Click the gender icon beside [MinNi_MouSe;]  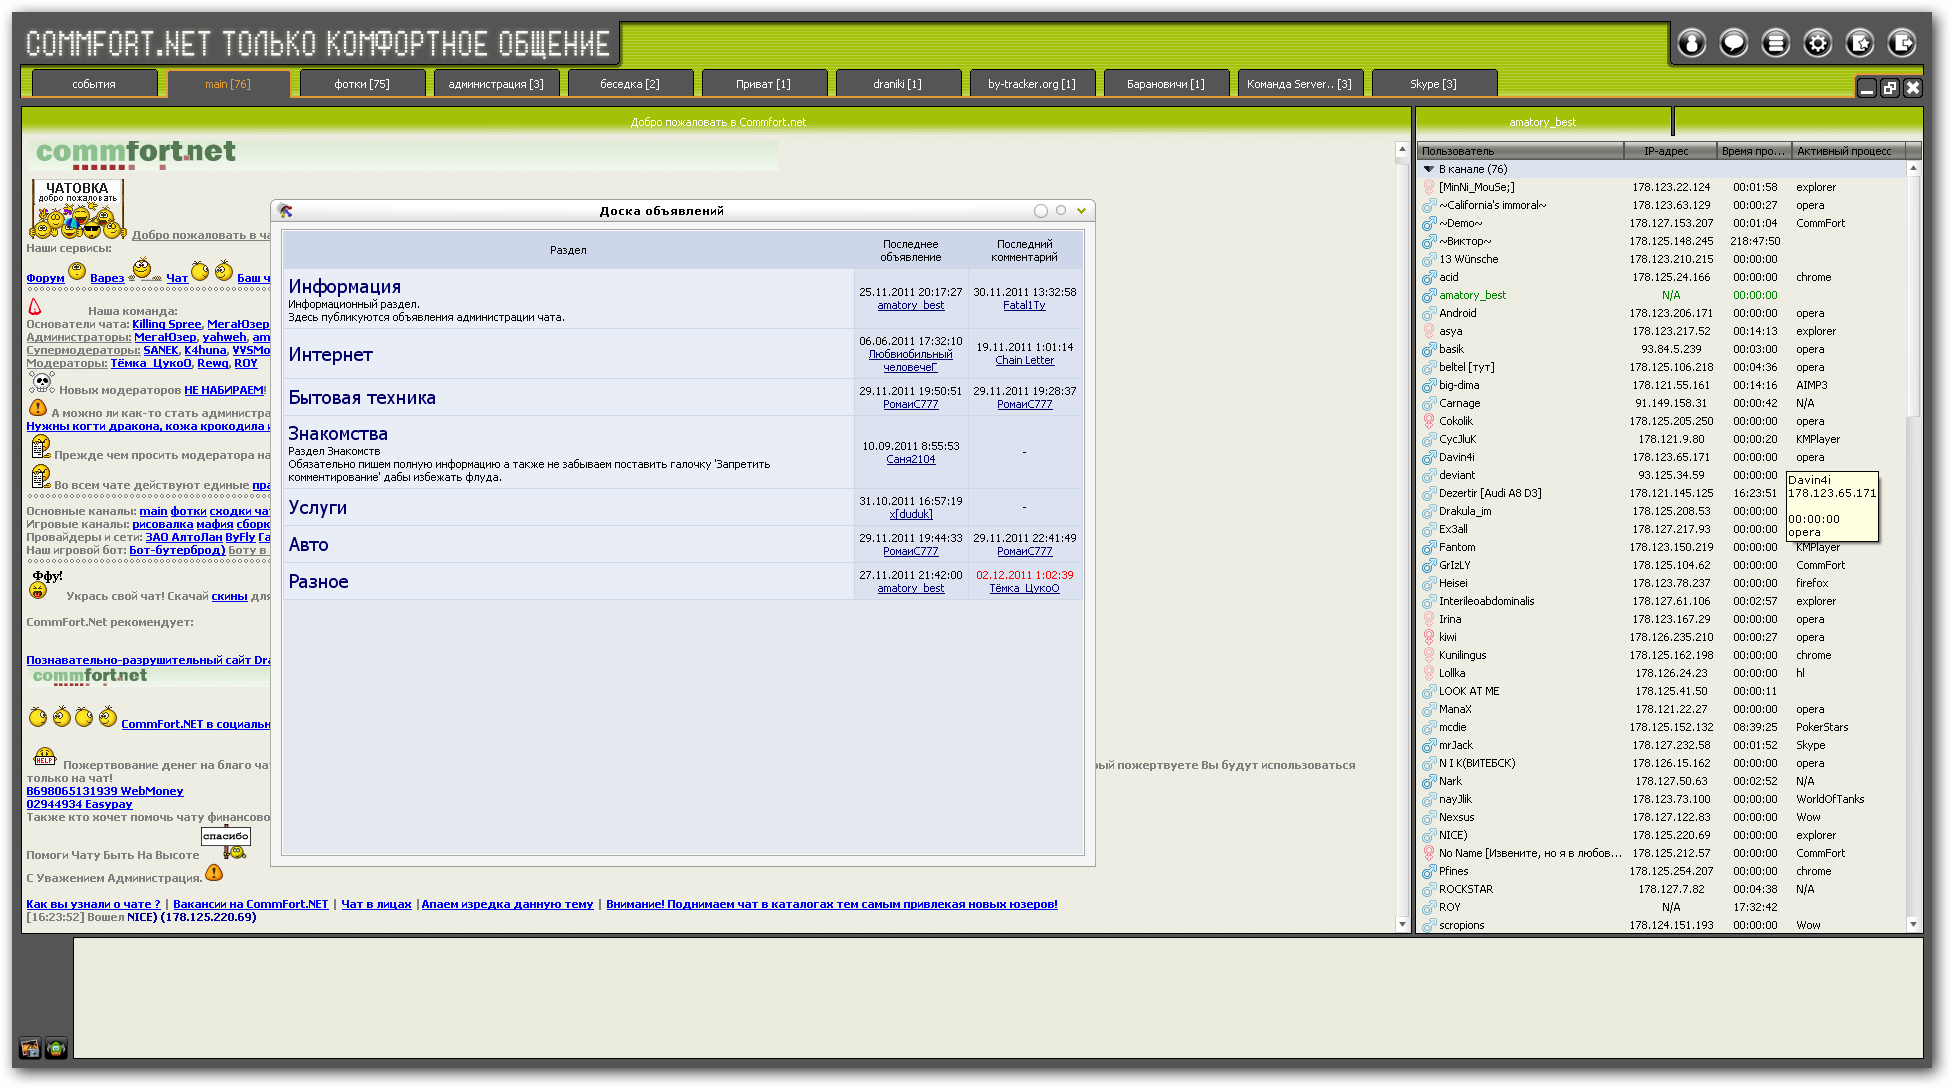[1429, 187]
